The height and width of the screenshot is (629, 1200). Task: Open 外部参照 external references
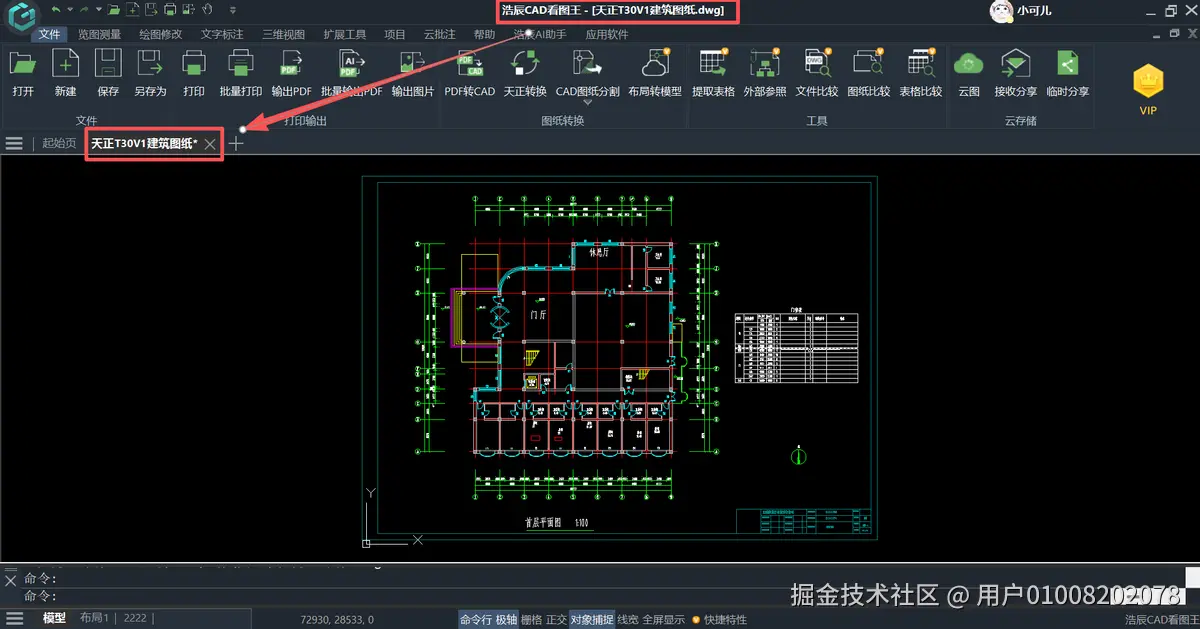pyautogui.click(x=765, y=73)
